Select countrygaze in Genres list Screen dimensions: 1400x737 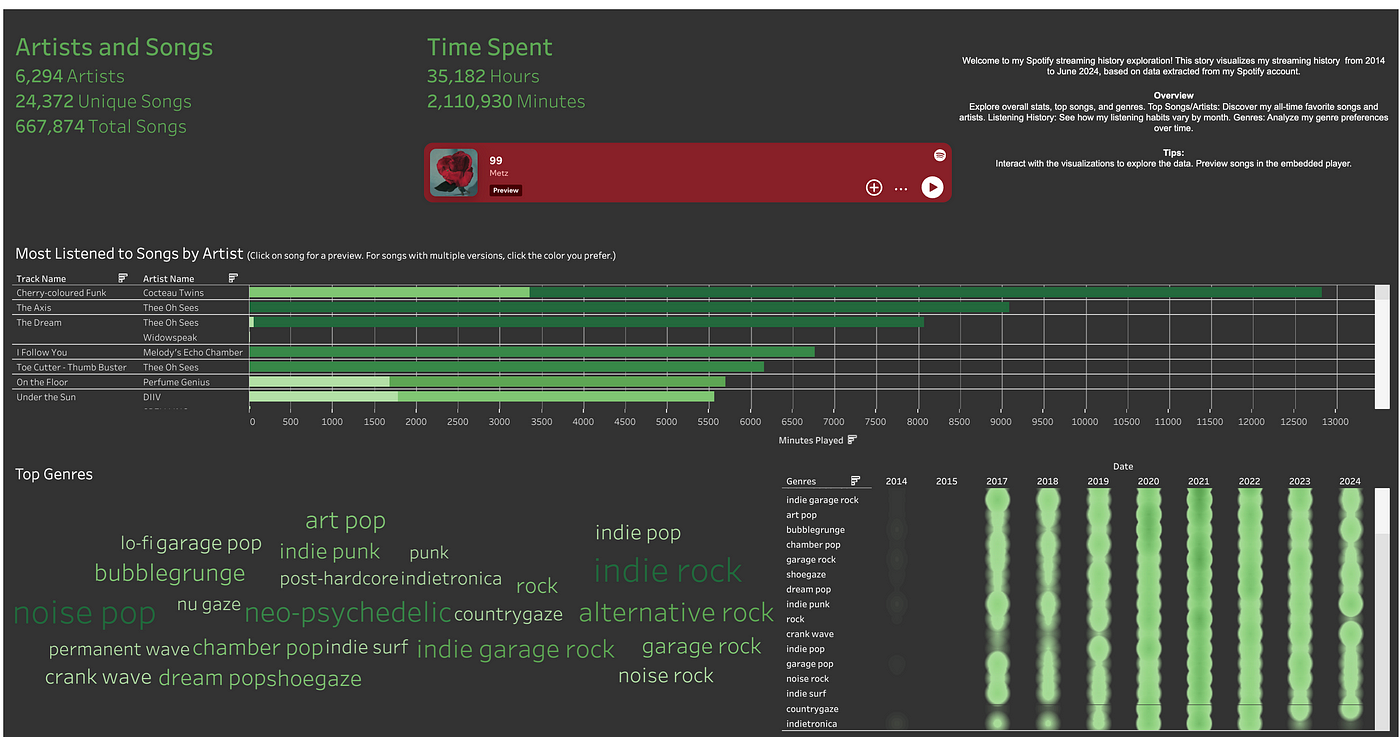pyautogui.click(x=812, y=709)
